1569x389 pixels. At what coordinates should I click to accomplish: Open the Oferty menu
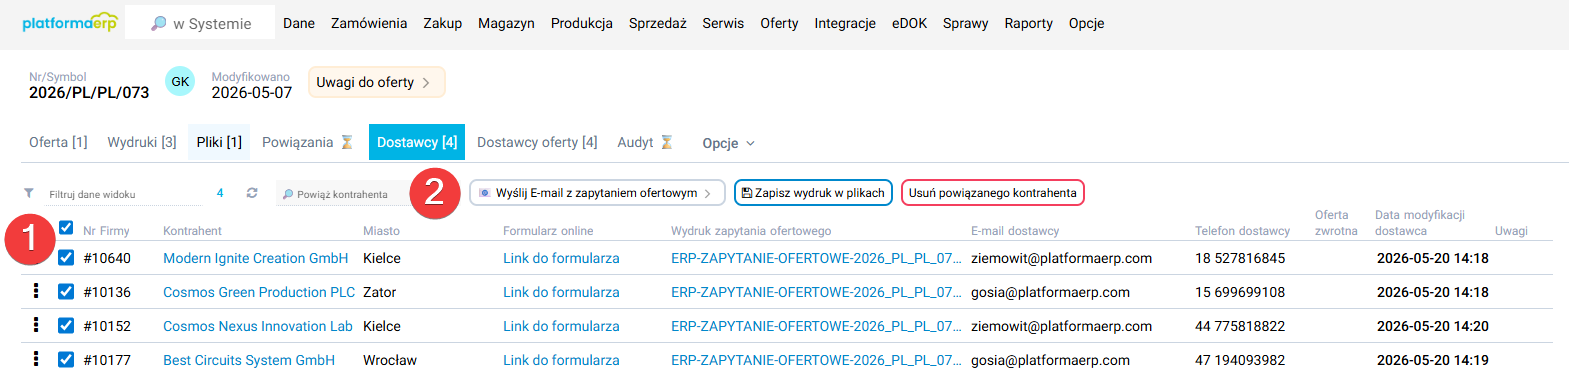pyautogui.click(x=779, y=23)
